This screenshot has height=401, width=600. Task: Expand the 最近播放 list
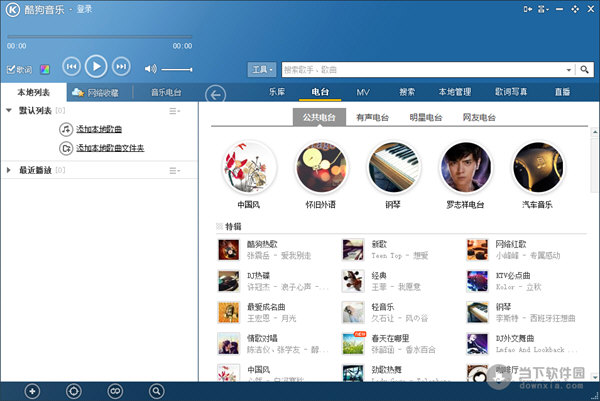(x=8, y=170)
